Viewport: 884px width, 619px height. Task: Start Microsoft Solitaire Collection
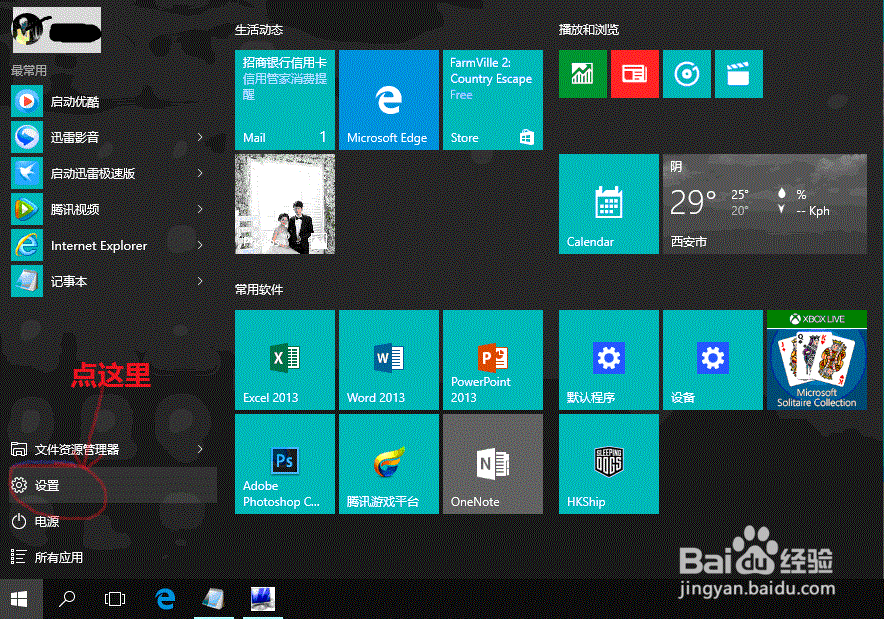pos(816,360)
